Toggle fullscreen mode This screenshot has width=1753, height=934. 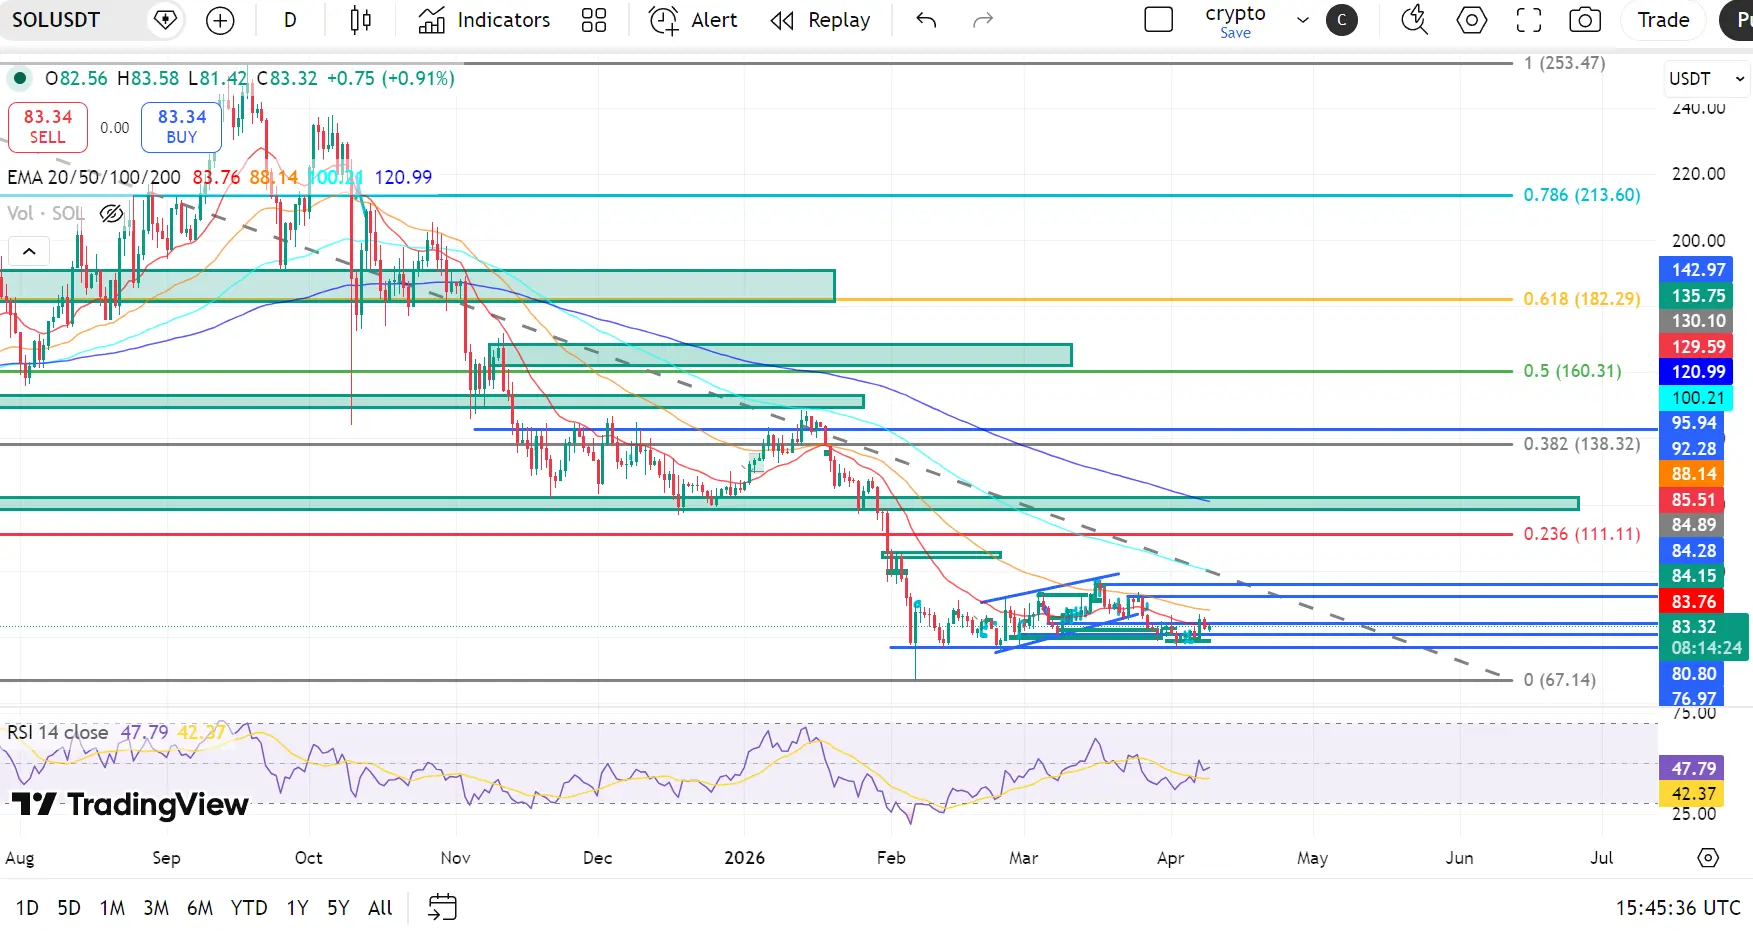[x=1529, y=20]
